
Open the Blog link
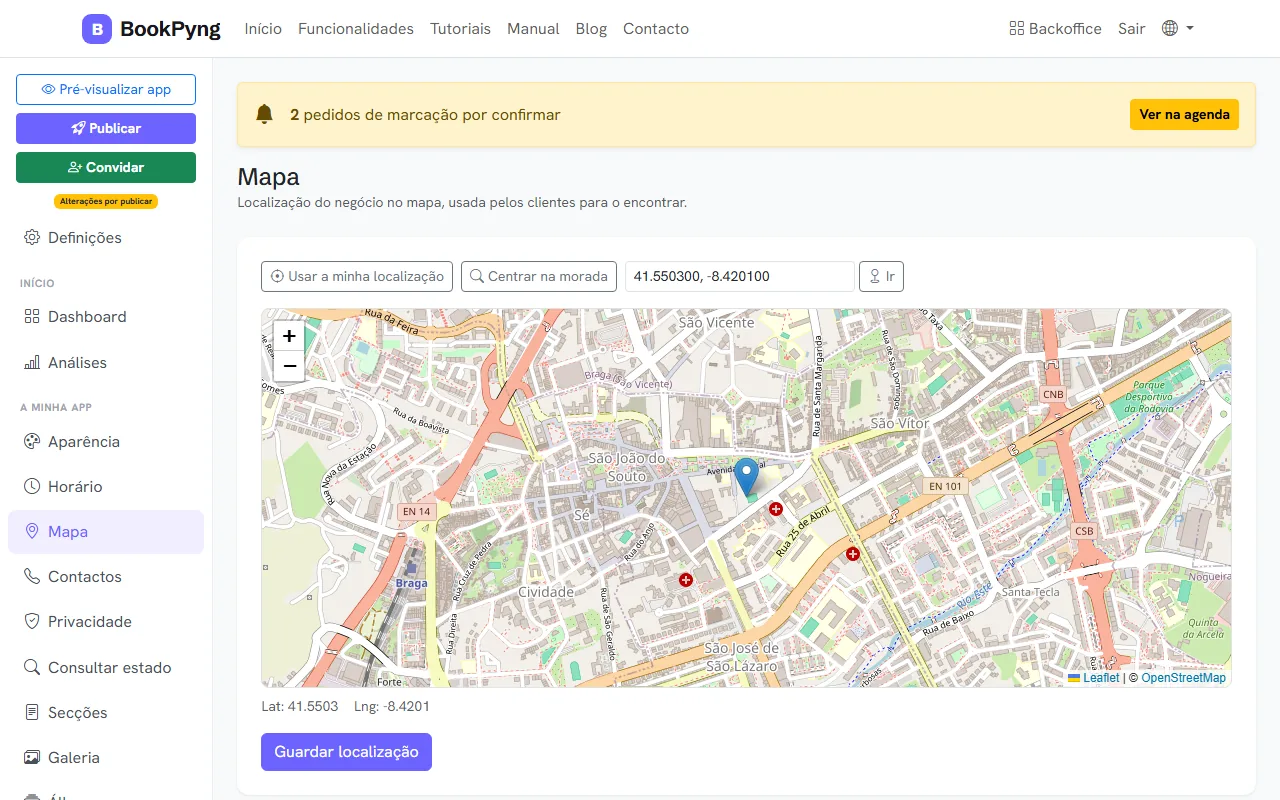[x=591, y=29]
